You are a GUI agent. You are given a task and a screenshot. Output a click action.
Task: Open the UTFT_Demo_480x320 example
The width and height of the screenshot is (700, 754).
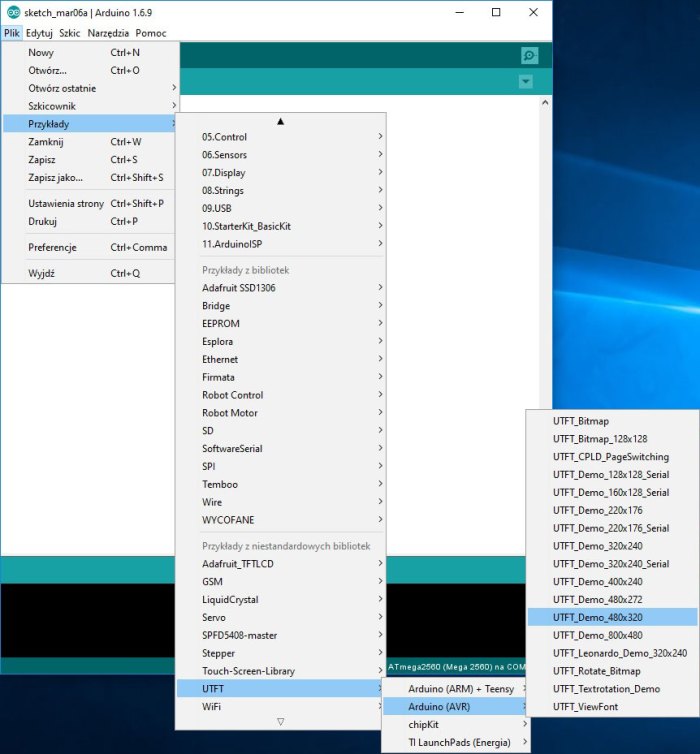612,617
